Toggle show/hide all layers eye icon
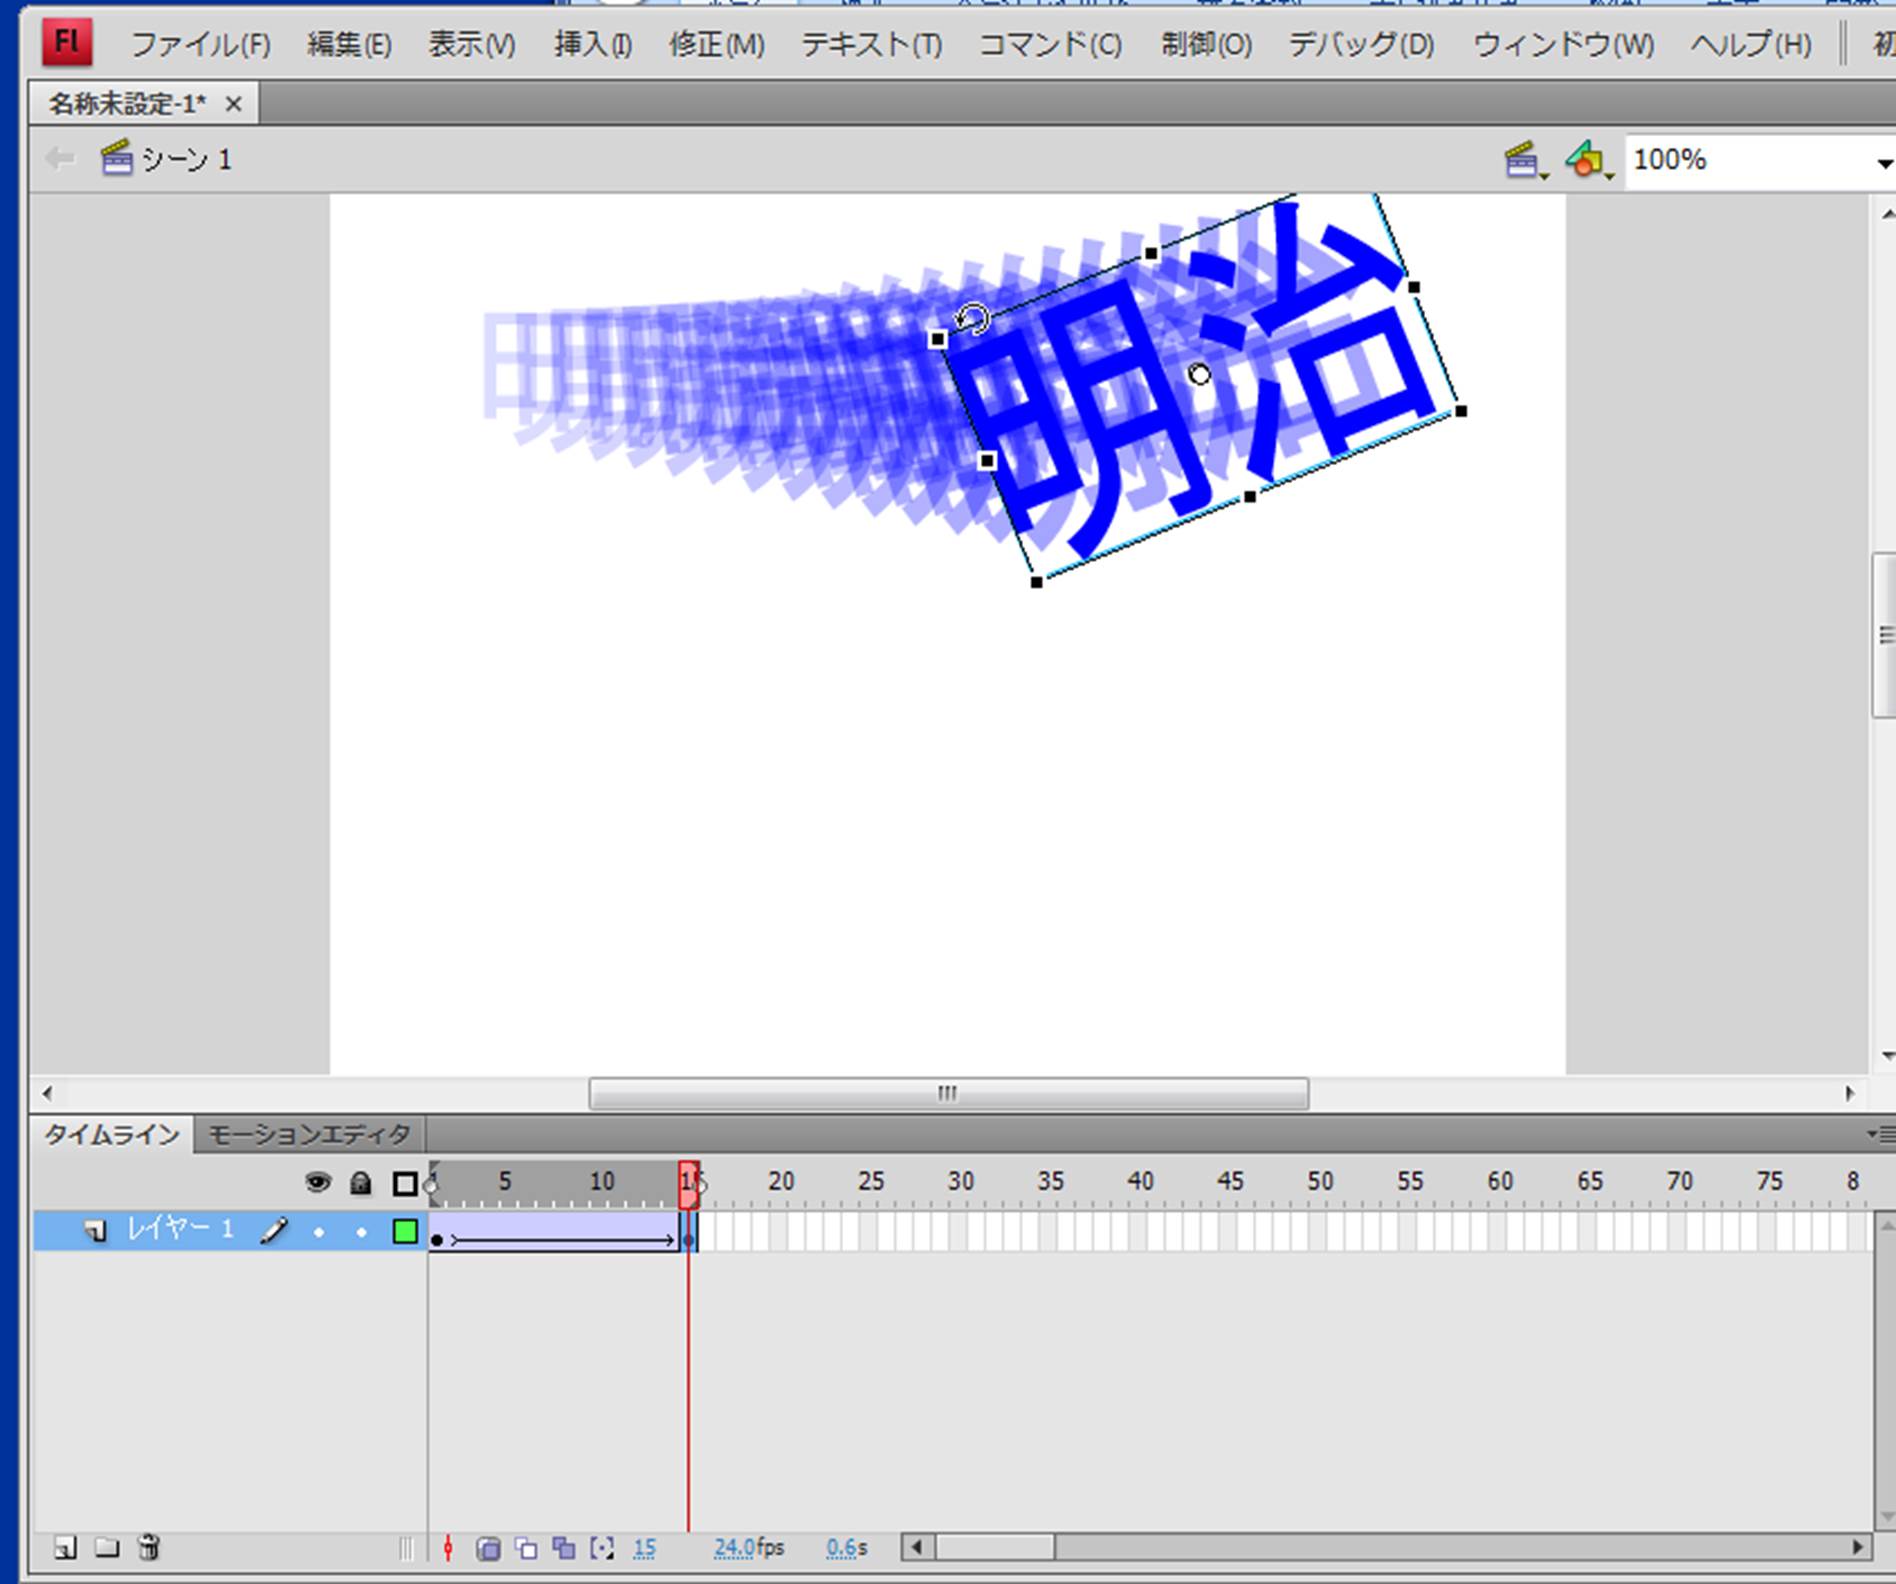 [318, 1183]
